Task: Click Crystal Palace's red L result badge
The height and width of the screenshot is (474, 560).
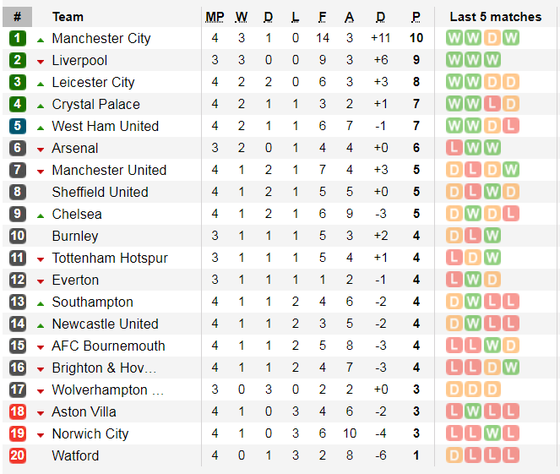Action: tap(492, 104)
